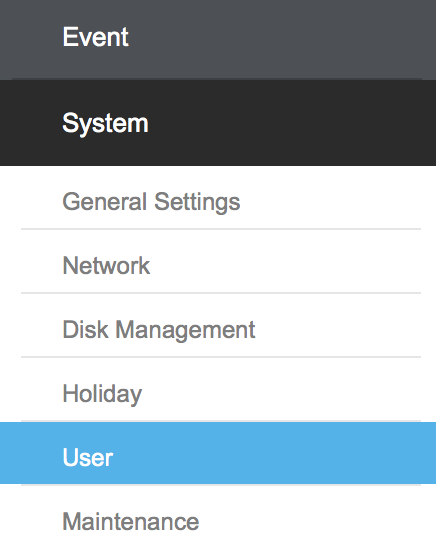Click the Event text label
436x552 pixels.
[95, 37]
